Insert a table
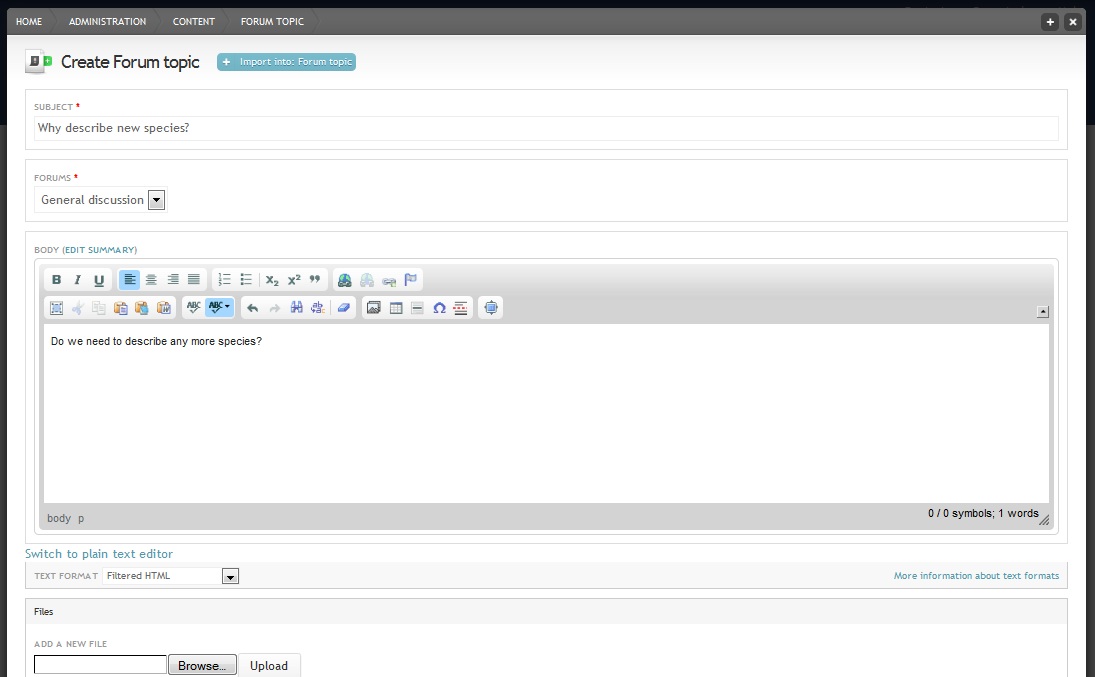 [x=396, y=307]
